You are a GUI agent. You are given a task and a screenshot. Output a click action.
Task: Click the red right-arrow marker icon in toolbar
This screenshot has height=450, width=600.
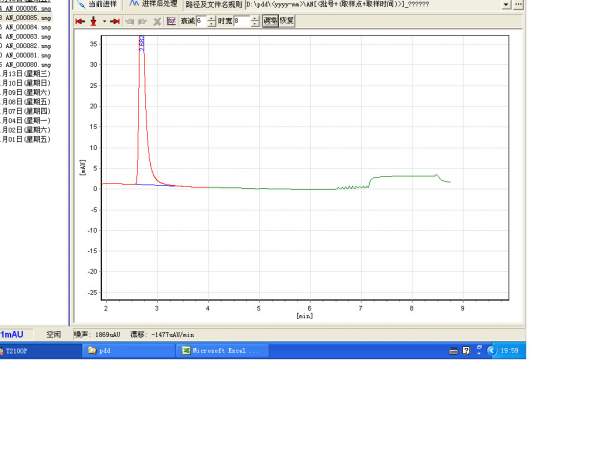pos(115,21)
